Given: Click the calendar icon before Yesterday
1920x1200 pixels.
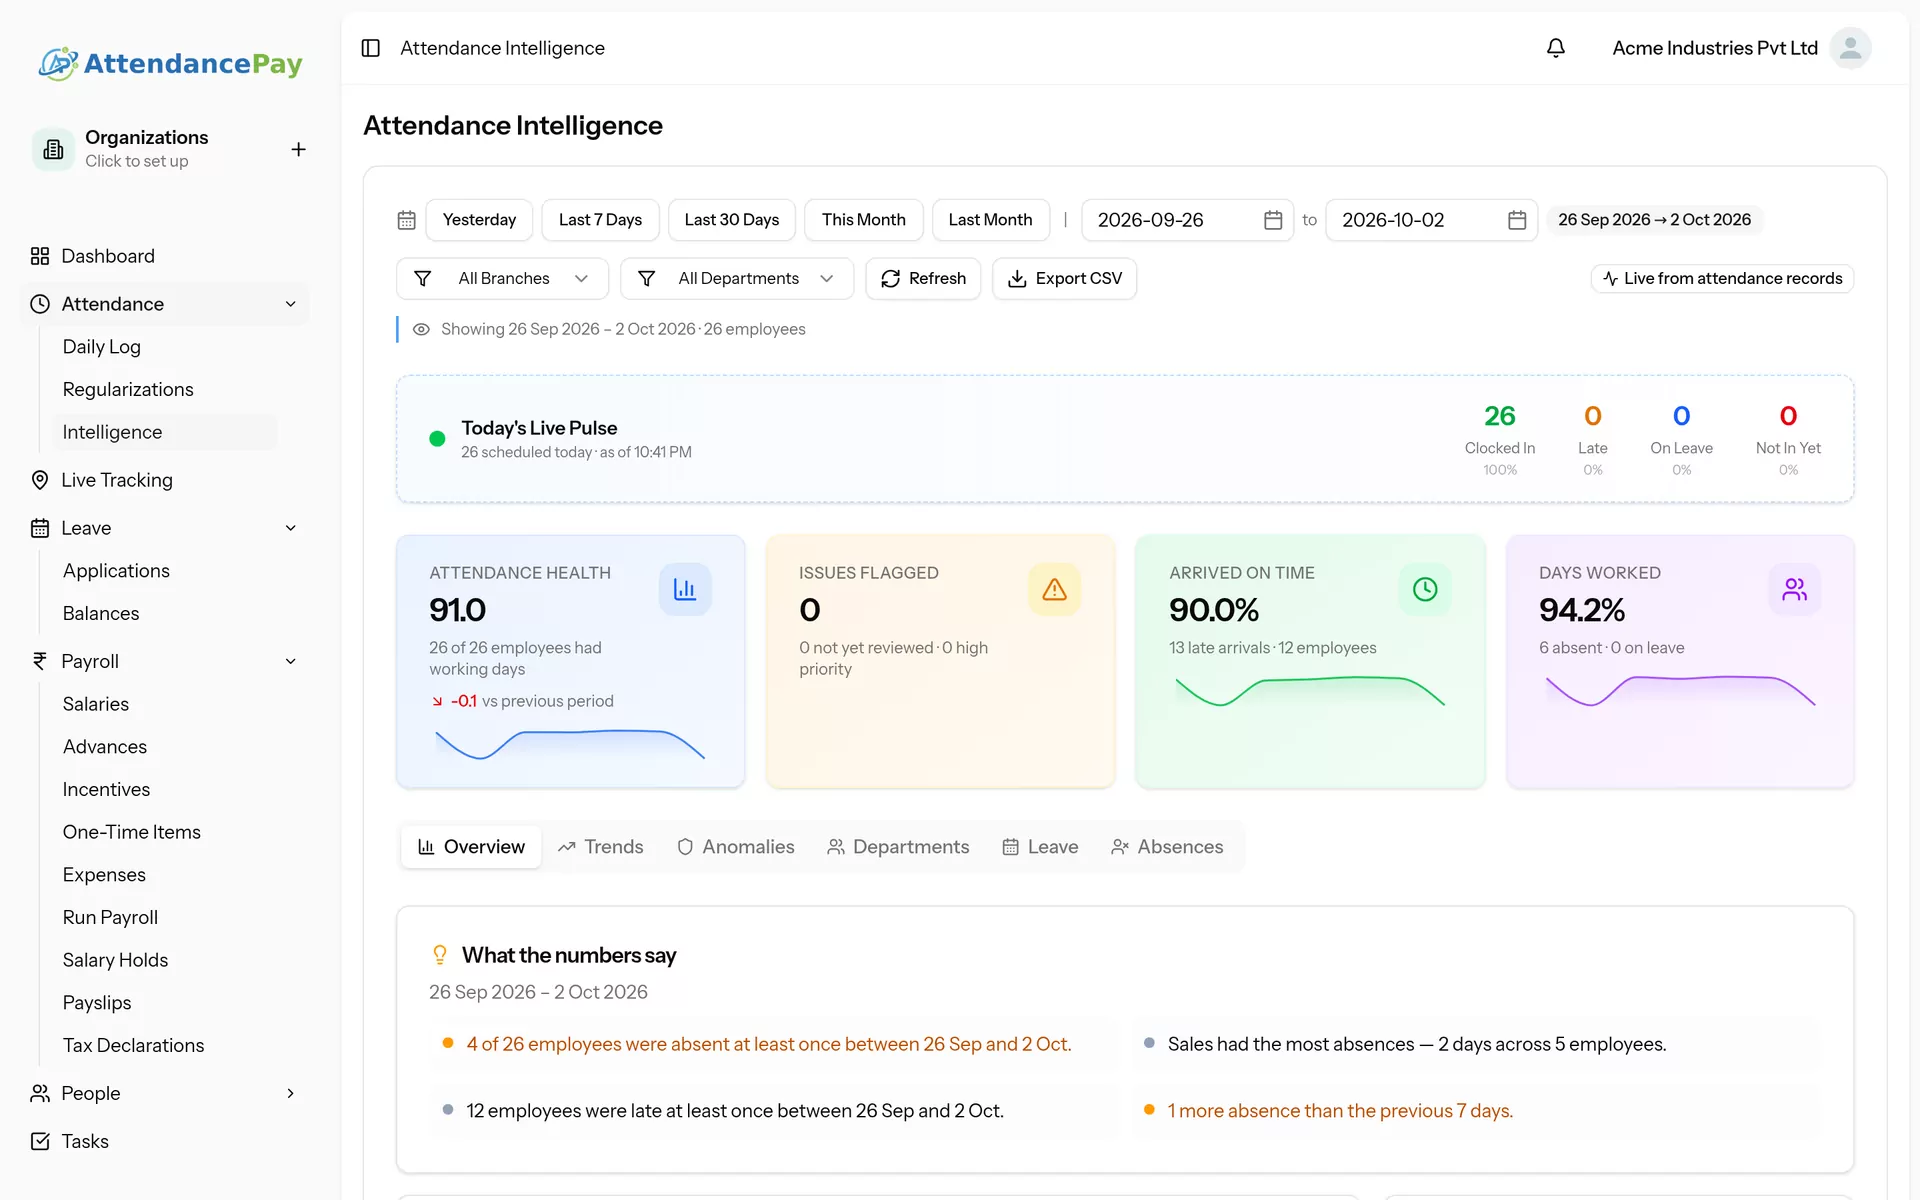Looking at the screenshot, I should (x=406, y=220).
